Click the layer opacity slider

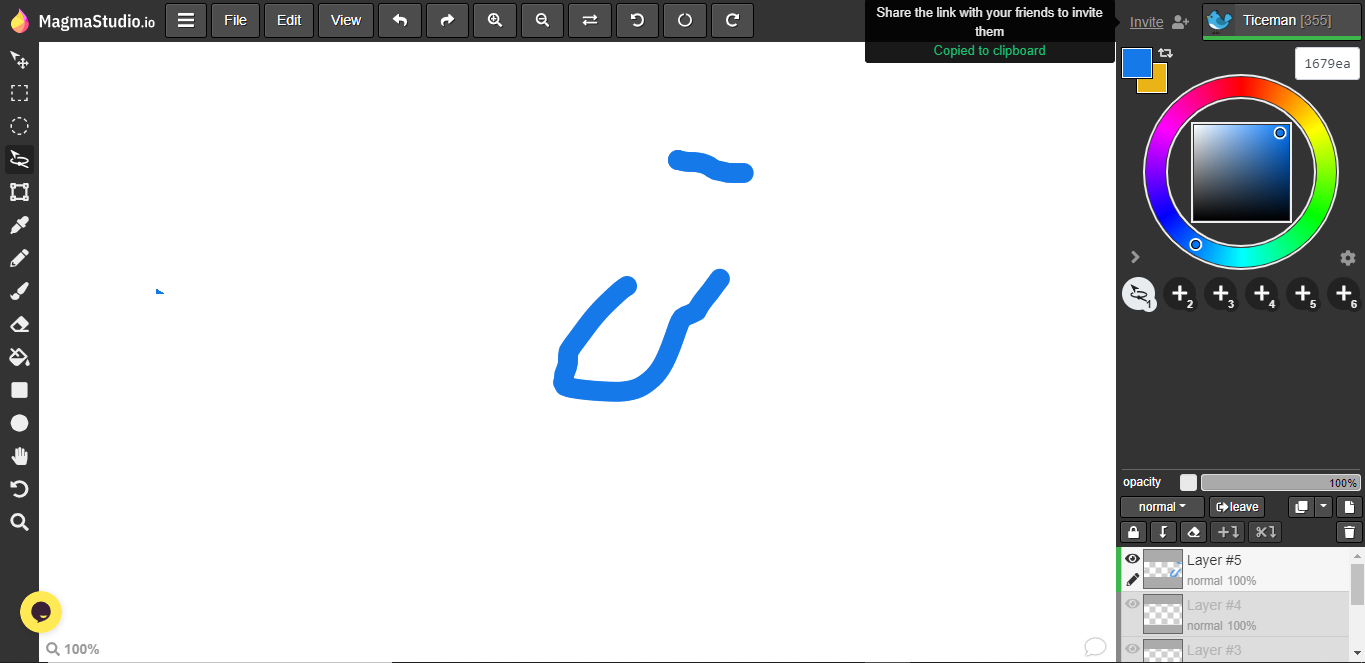pyautogui.click(x=1280, y=482)
